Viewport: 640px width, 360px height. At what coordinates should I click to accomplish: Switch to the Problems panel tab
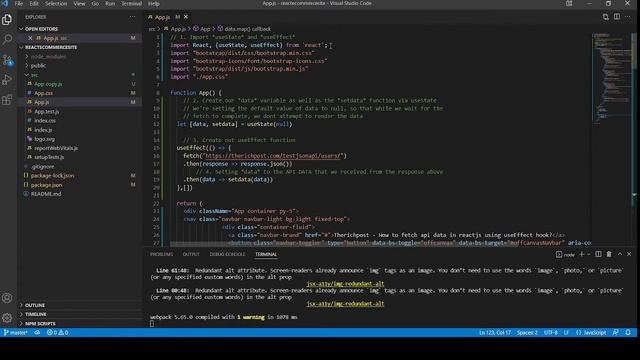click(161, 254)
